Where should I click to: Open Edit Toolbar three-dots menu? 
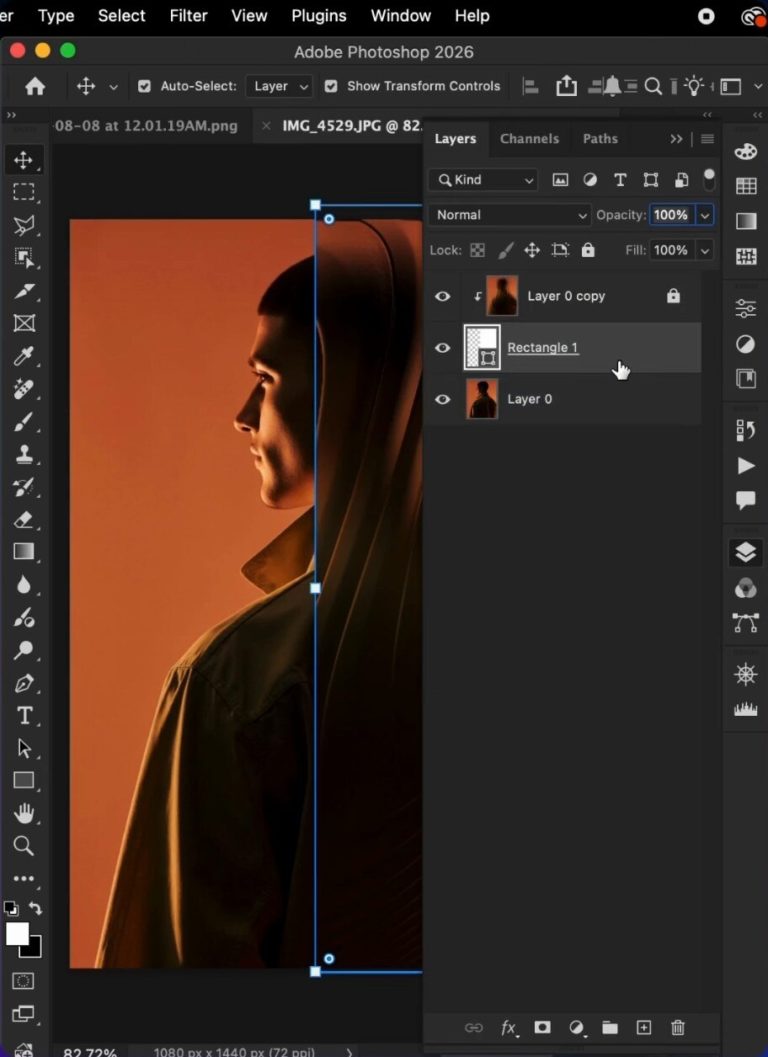24,878
